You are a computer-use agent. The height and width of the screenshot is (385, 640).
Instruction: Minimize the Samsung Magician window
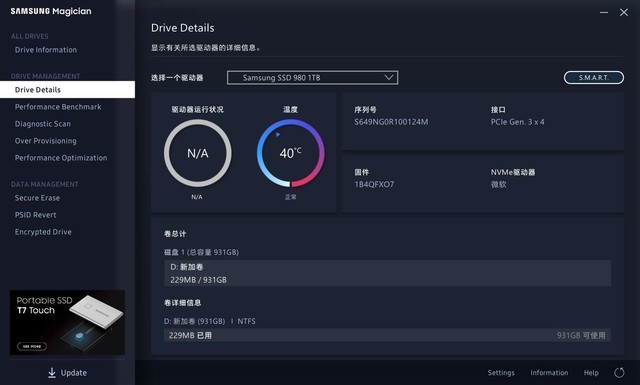(x=604, y=13)
